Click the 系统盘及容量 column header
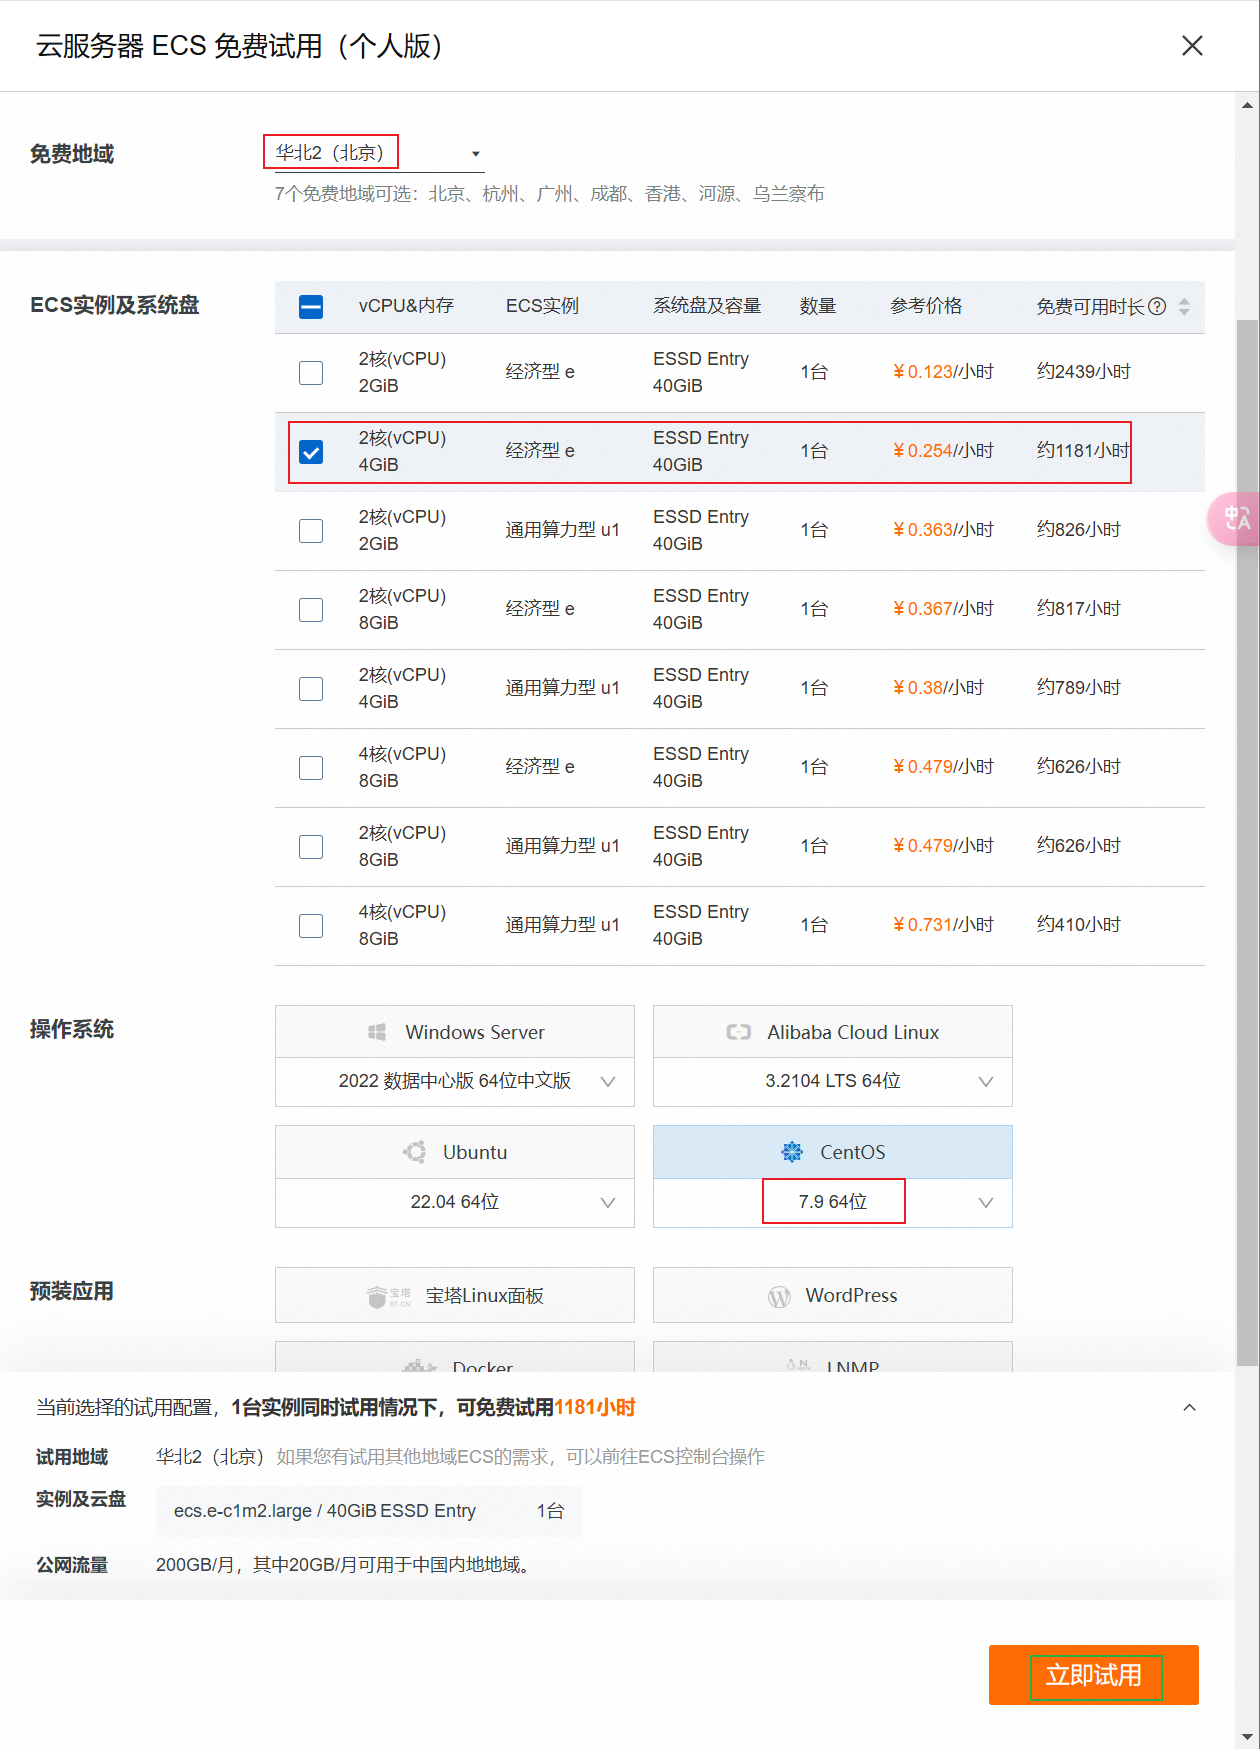This screenshot has height=1749, width=1260. click(x=707, y=306)
